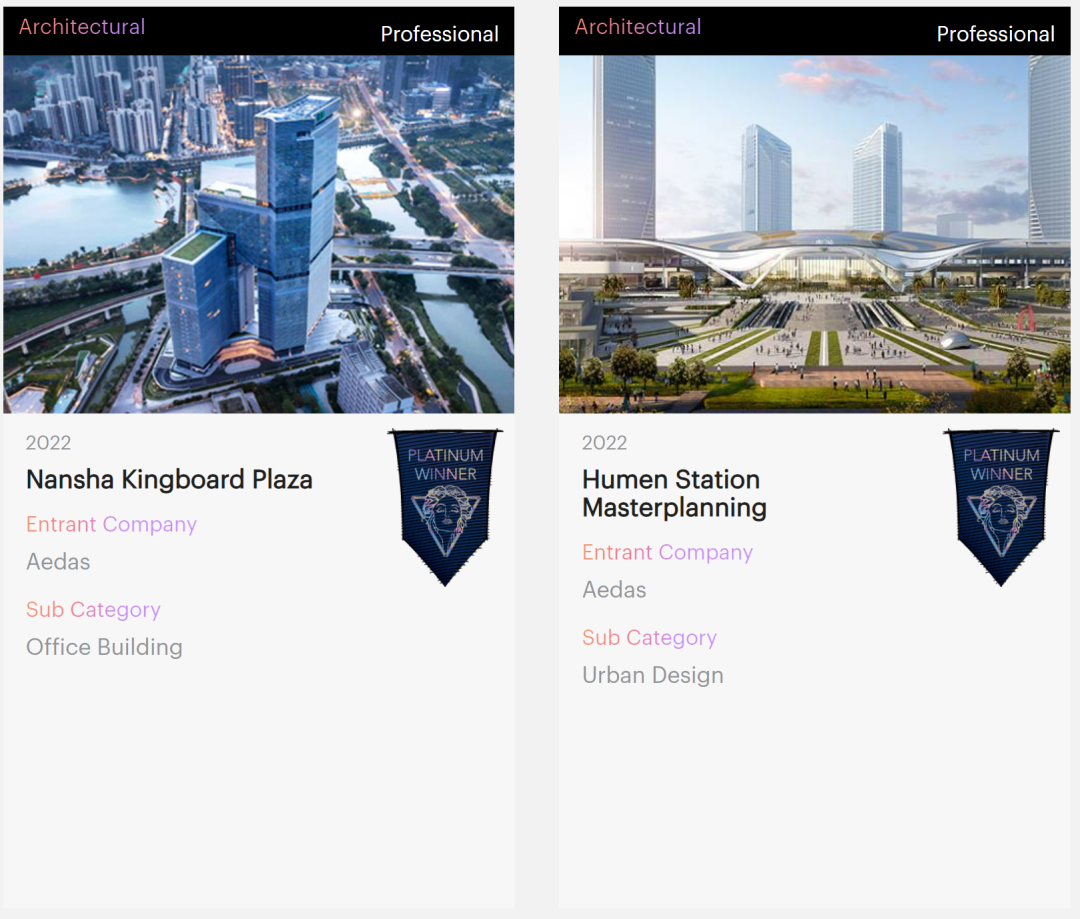Click Platinum Winner badge on Nansha Kingboard card
Screen dimensions: 1080x919
click(x=446, y=508)
